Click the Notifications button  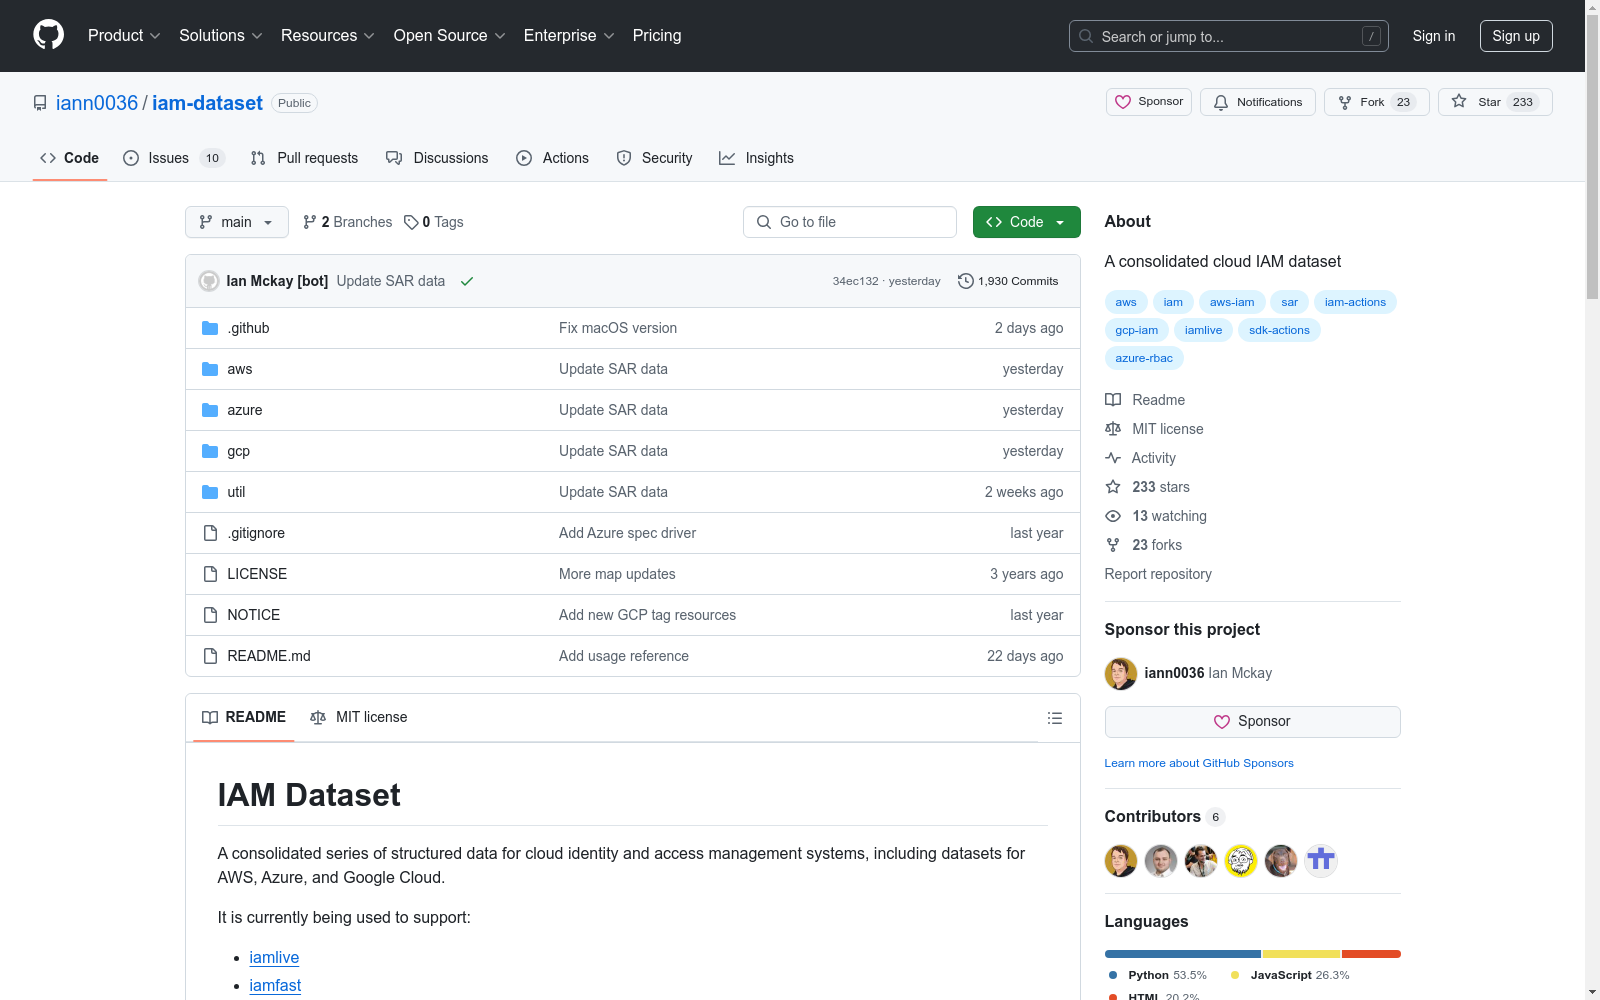point(1258,102)
